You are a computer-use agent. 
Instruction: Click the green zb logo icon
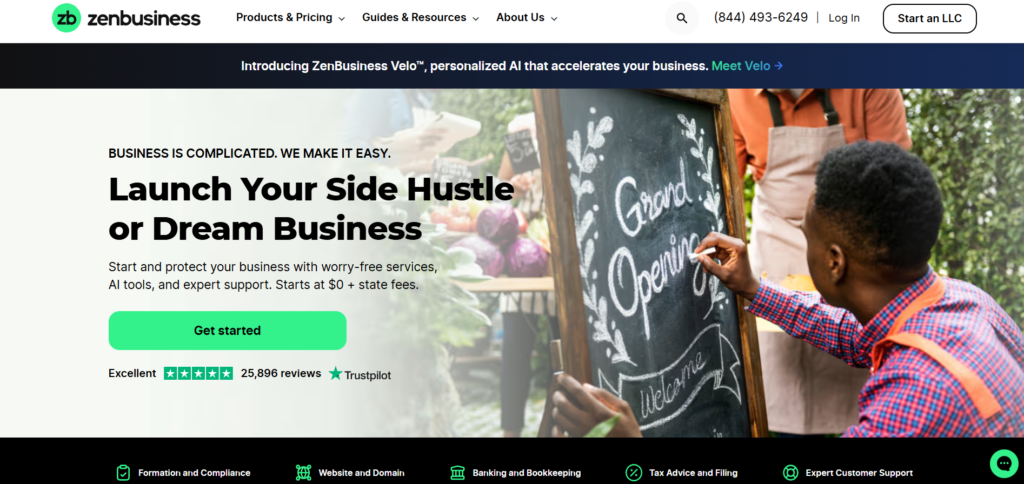[x=66, y=18]
